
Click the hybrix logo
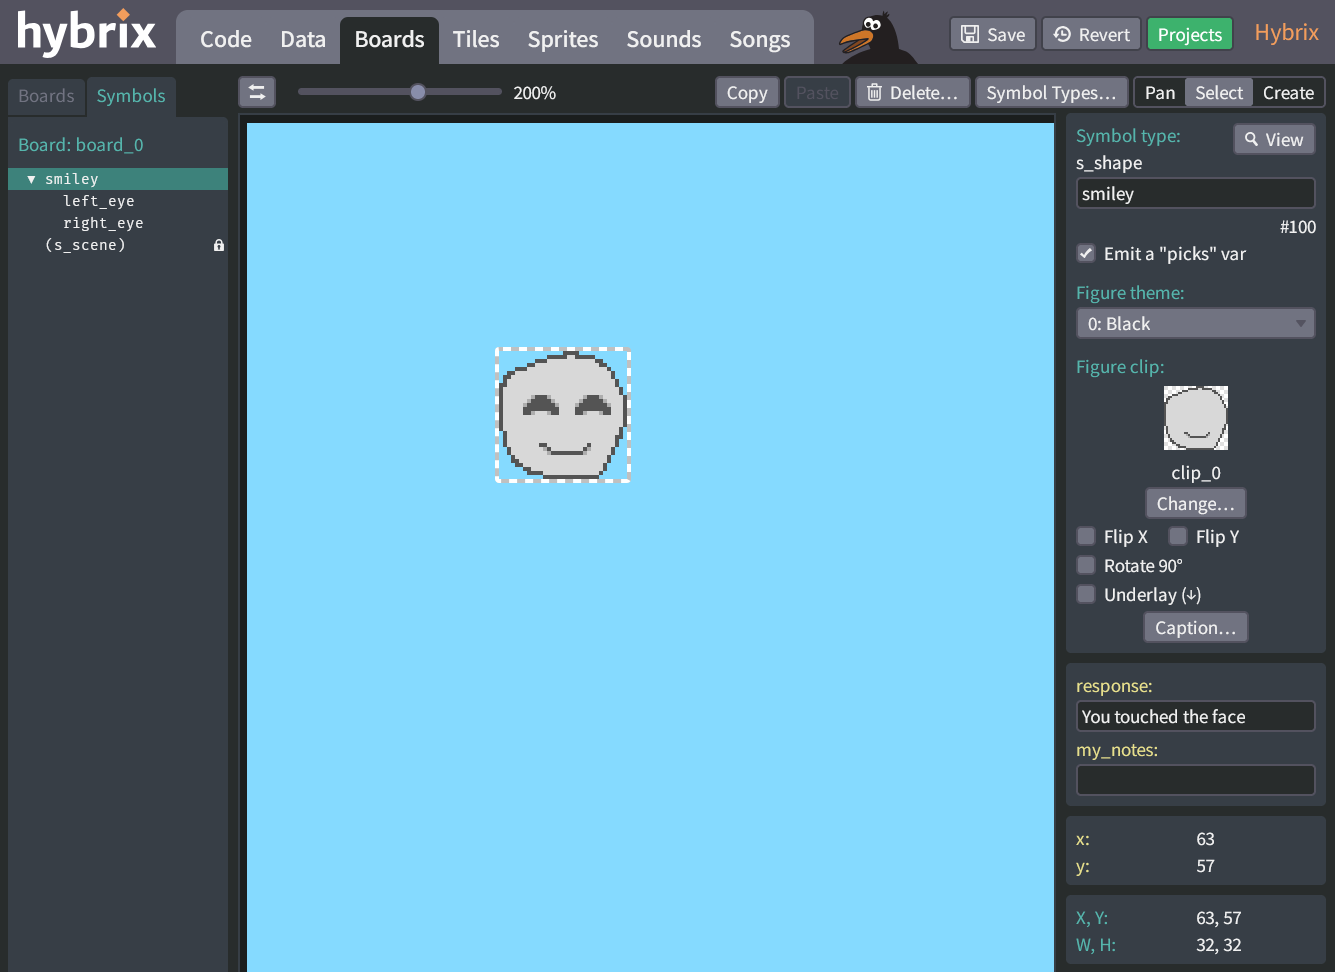(x=87, y=32)
